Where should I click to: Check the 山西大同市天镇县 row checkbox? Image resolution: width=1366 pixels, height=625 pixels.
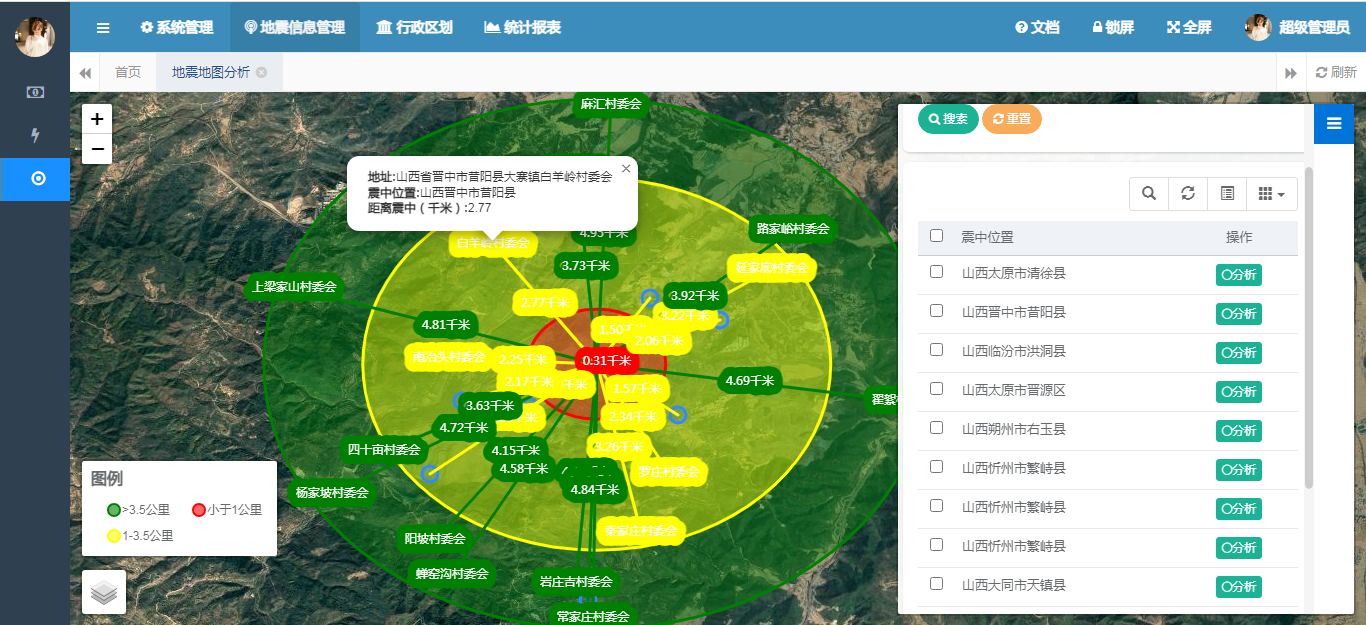pos(936,584)
